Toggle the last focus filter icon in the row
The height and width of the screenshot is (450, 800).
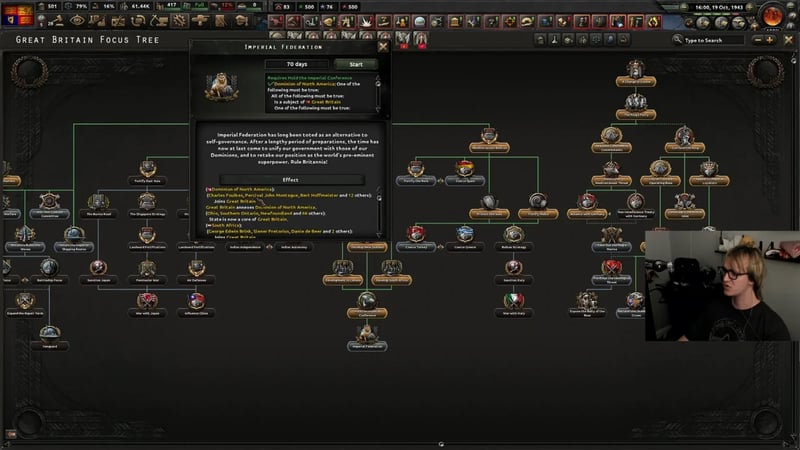(x=623, y=40)
